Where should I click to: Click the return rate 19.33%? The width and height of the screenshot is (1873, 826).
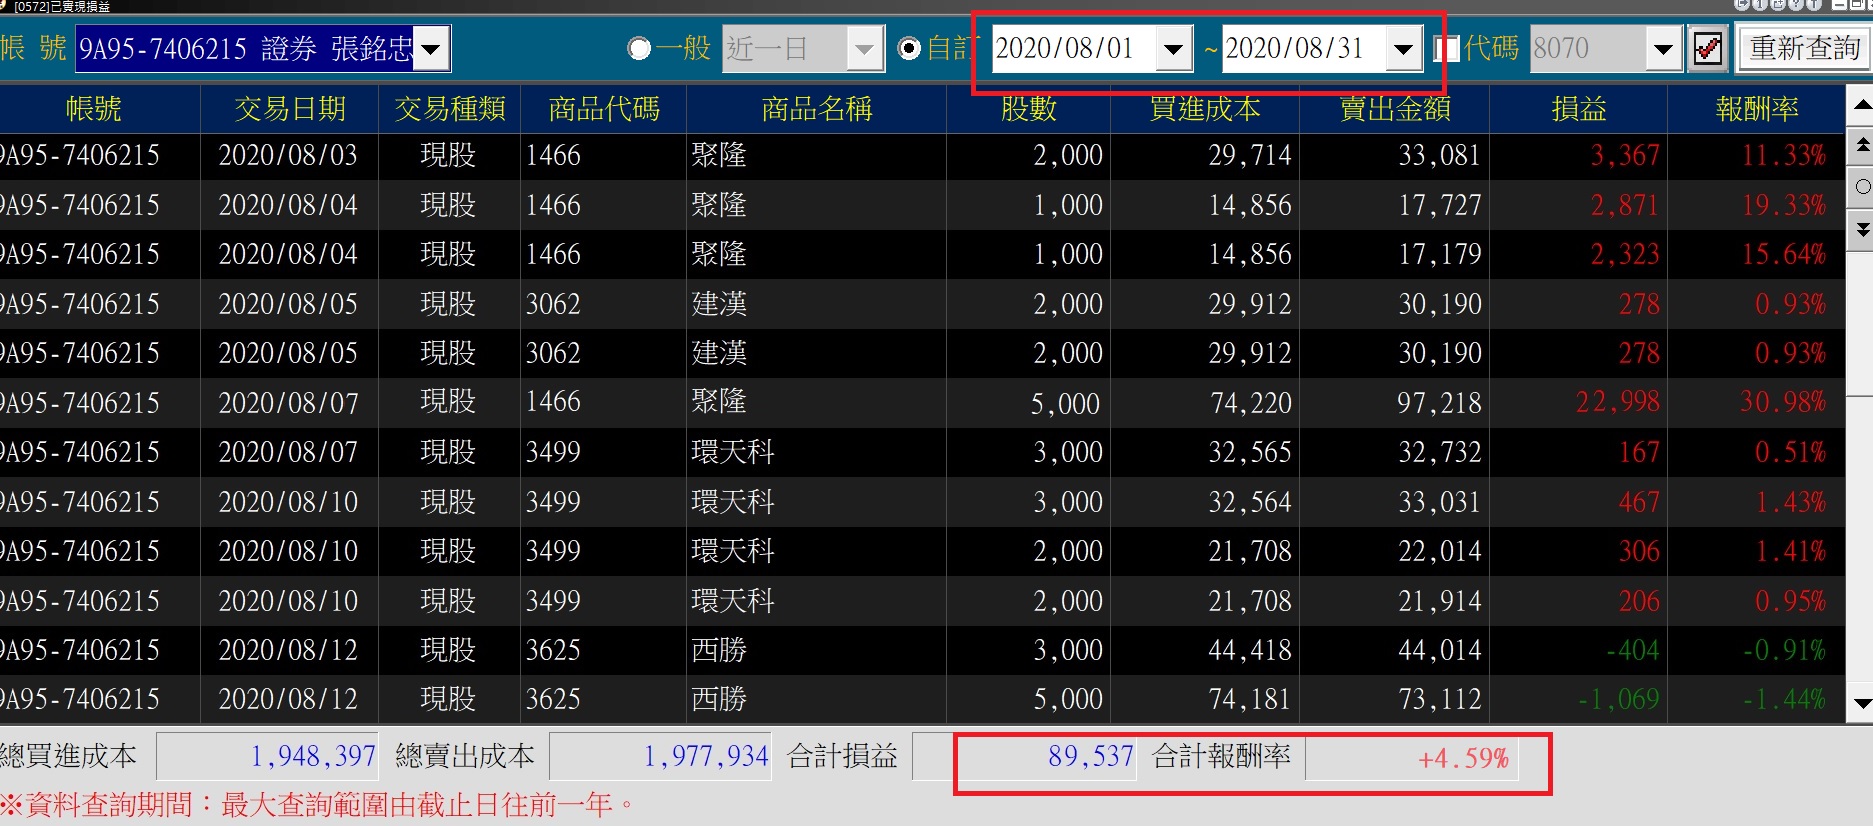1784,205
